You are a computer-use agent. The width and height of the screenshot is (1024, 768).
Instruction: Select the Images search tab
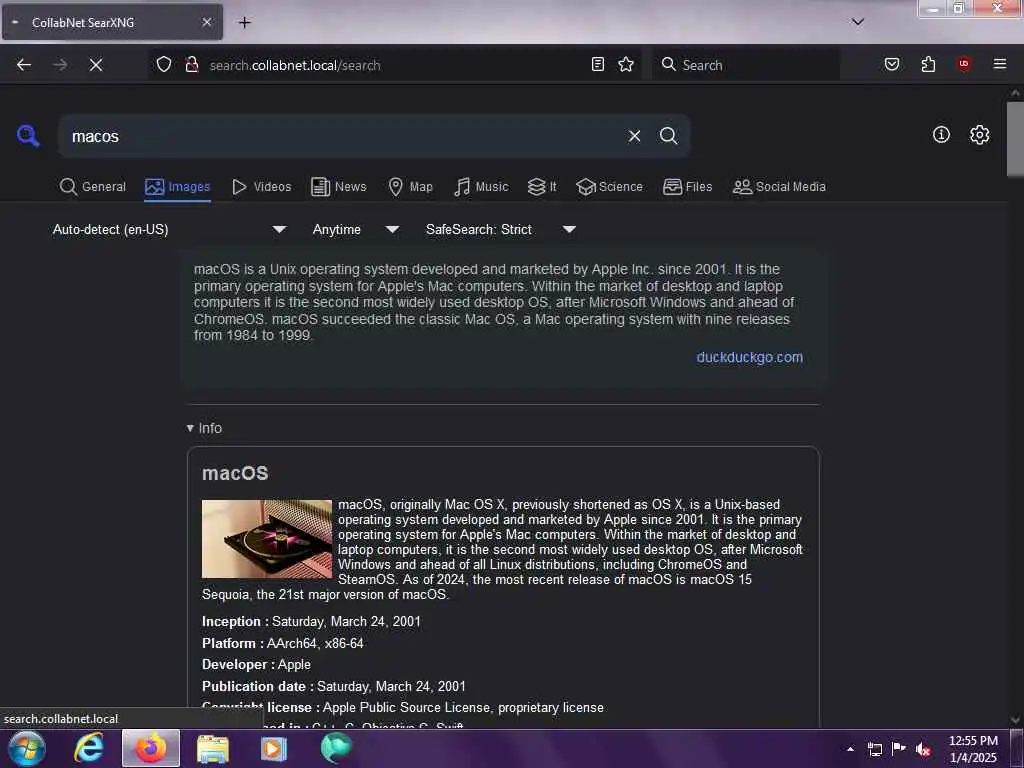(178, 187)
